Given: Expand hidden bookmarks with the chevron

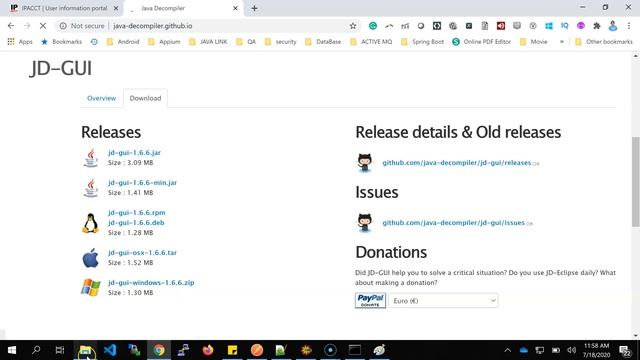Looking at the screenshot, I should [562, 42].
